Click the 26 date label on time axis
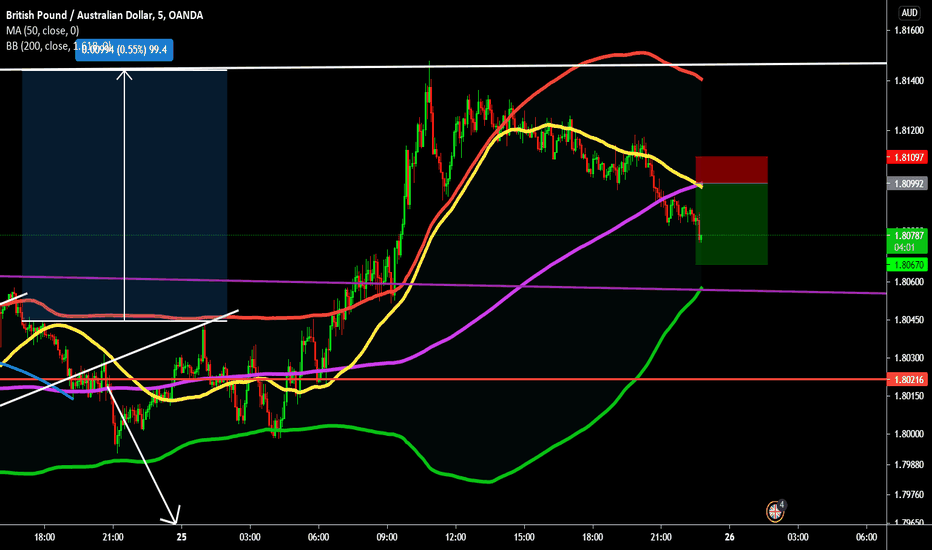 pyautogui.click(x=729, y=537)
